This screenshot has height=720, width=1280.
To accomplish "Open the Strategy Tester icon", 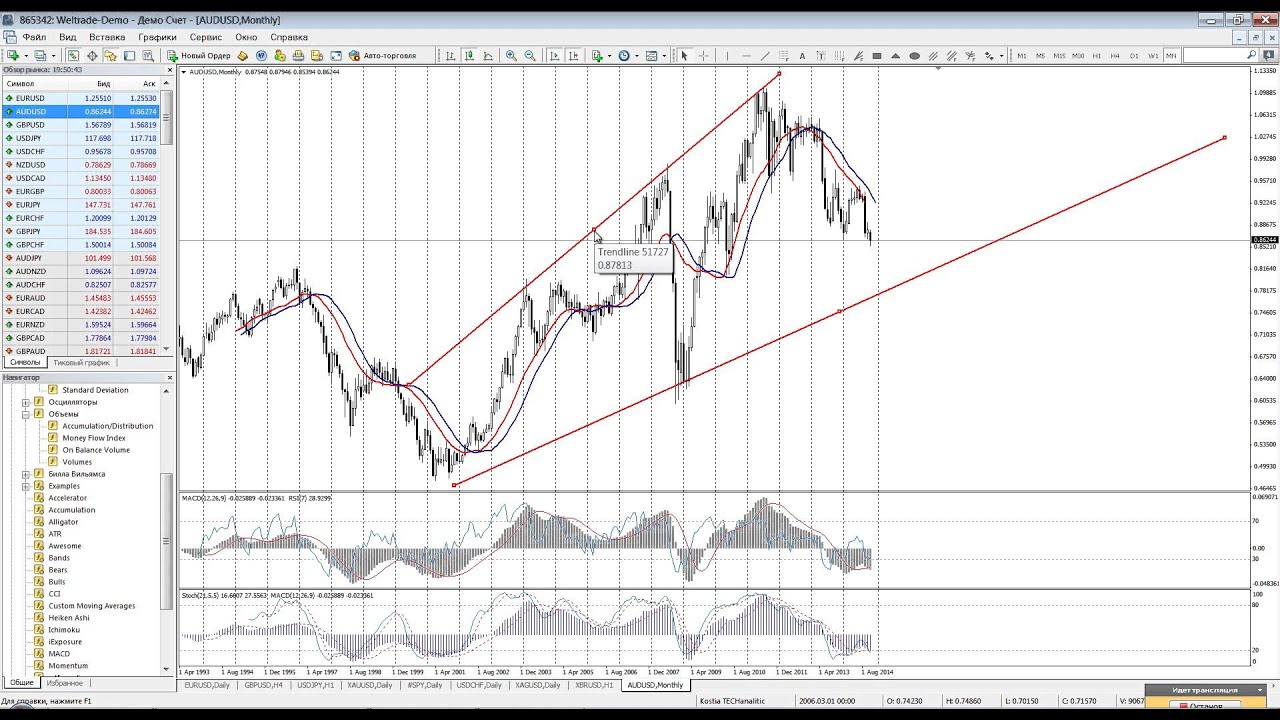I will pyautogui.click(x=148, y=56).
